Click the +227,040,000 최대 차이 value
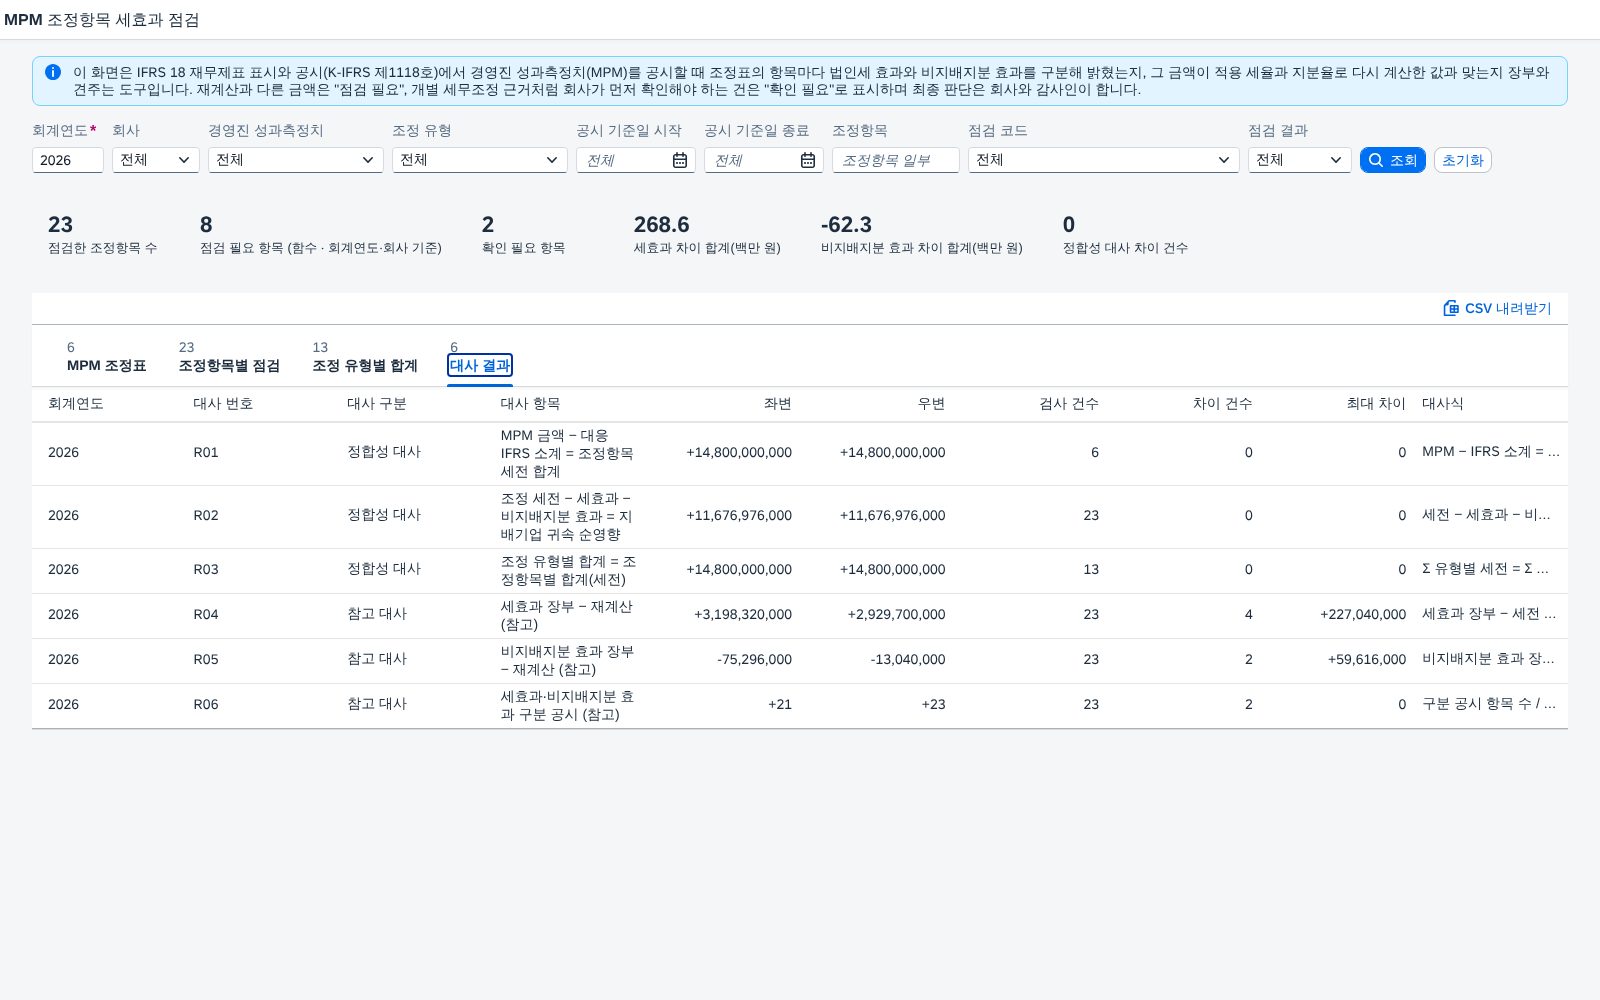Screen dimensions: 1600x1000 (1363, 615)
